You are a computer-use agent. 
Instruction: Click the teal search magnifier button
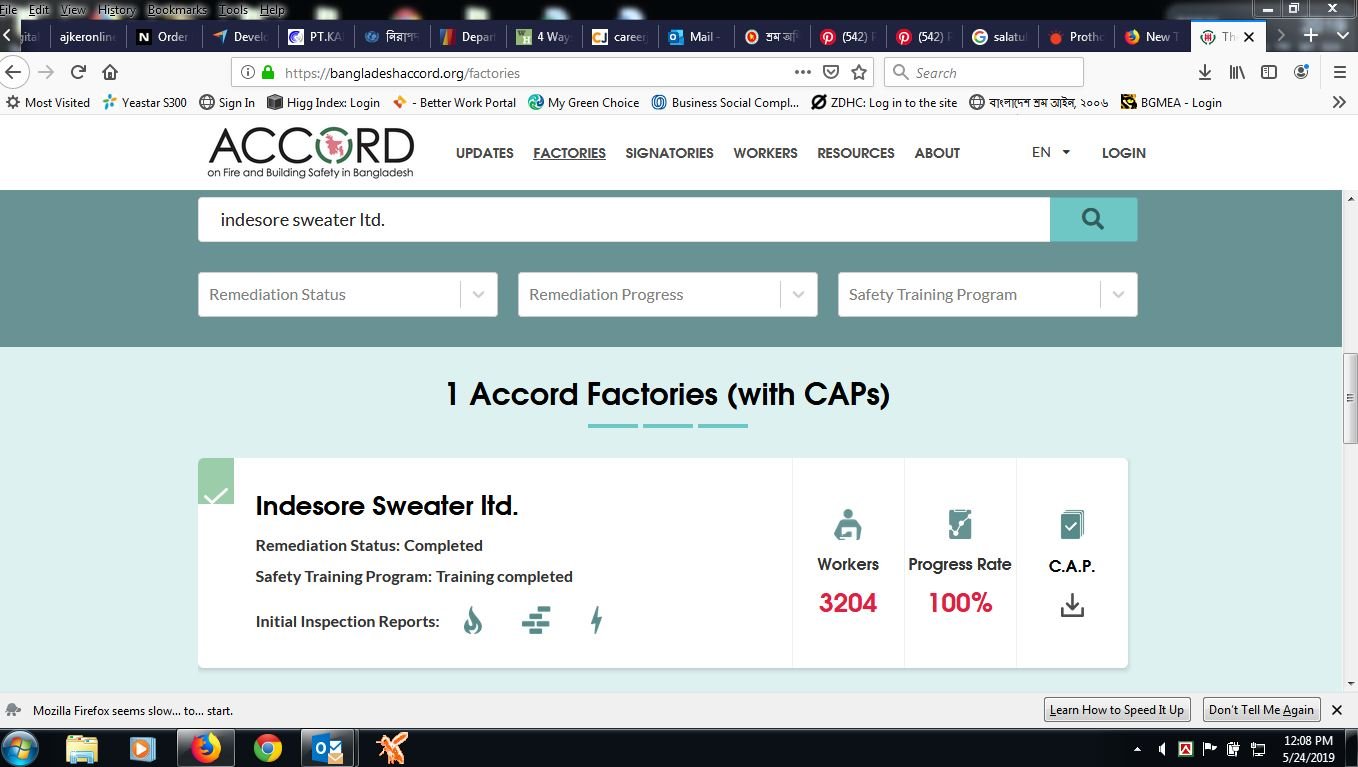coord(1093,219)
